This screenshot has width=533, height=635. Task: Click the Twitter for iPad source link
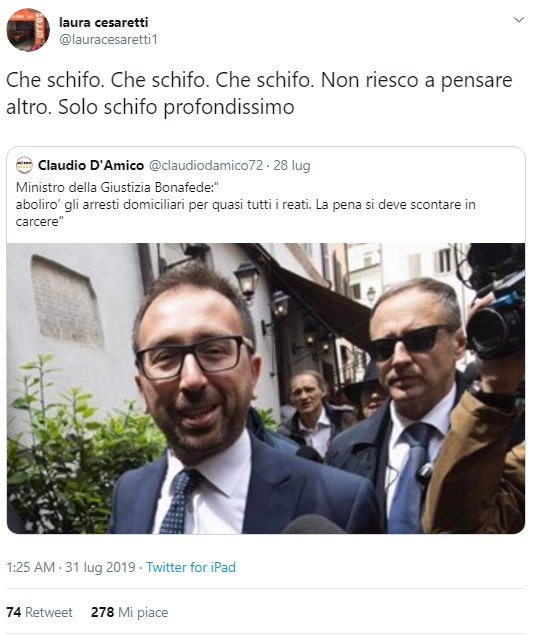(191, 567)
